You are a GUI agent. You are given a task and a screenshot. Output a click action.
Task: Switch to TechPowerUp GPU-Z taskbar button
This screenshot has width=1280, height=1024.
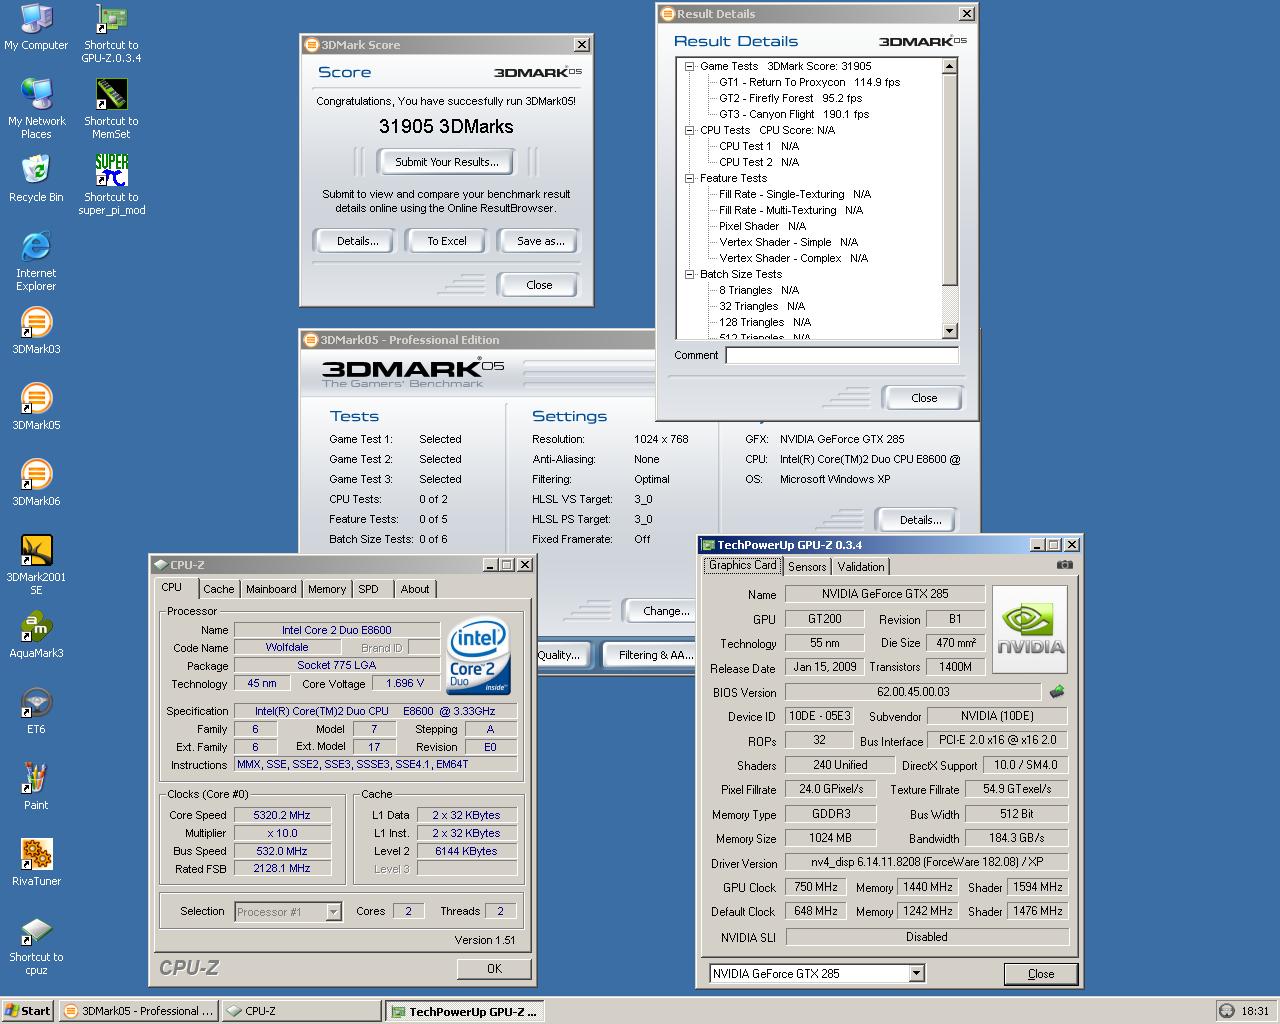point(465,1011)
